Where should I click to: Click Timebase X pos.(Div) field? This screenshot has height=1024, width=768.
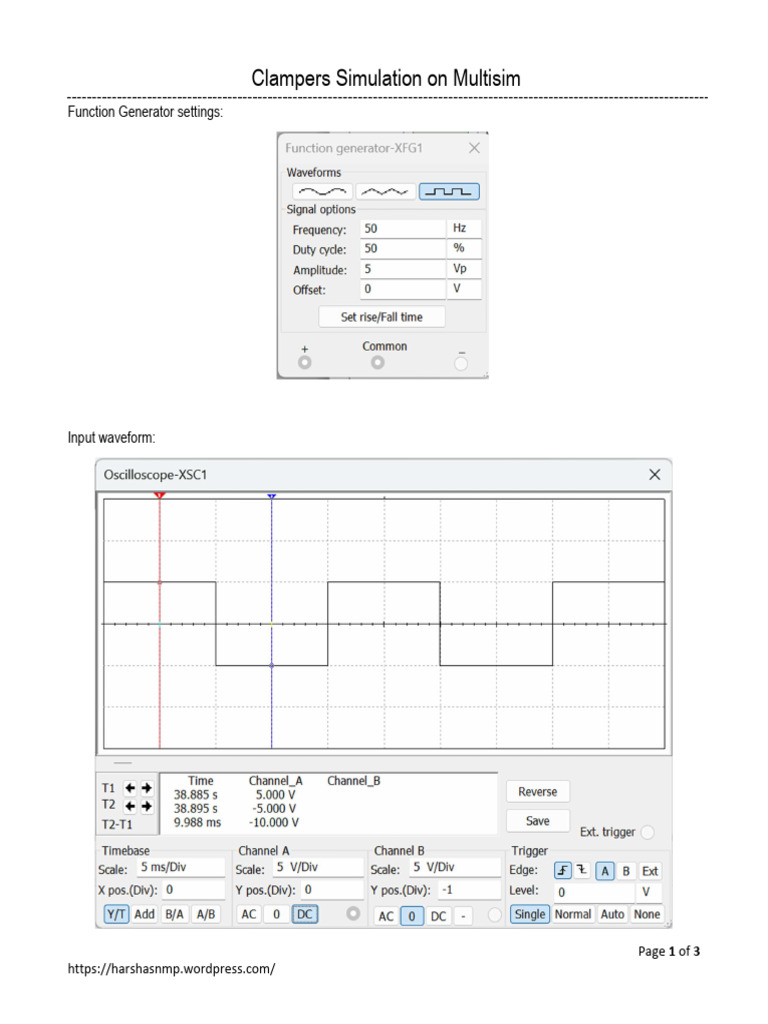tap(194, 889)
